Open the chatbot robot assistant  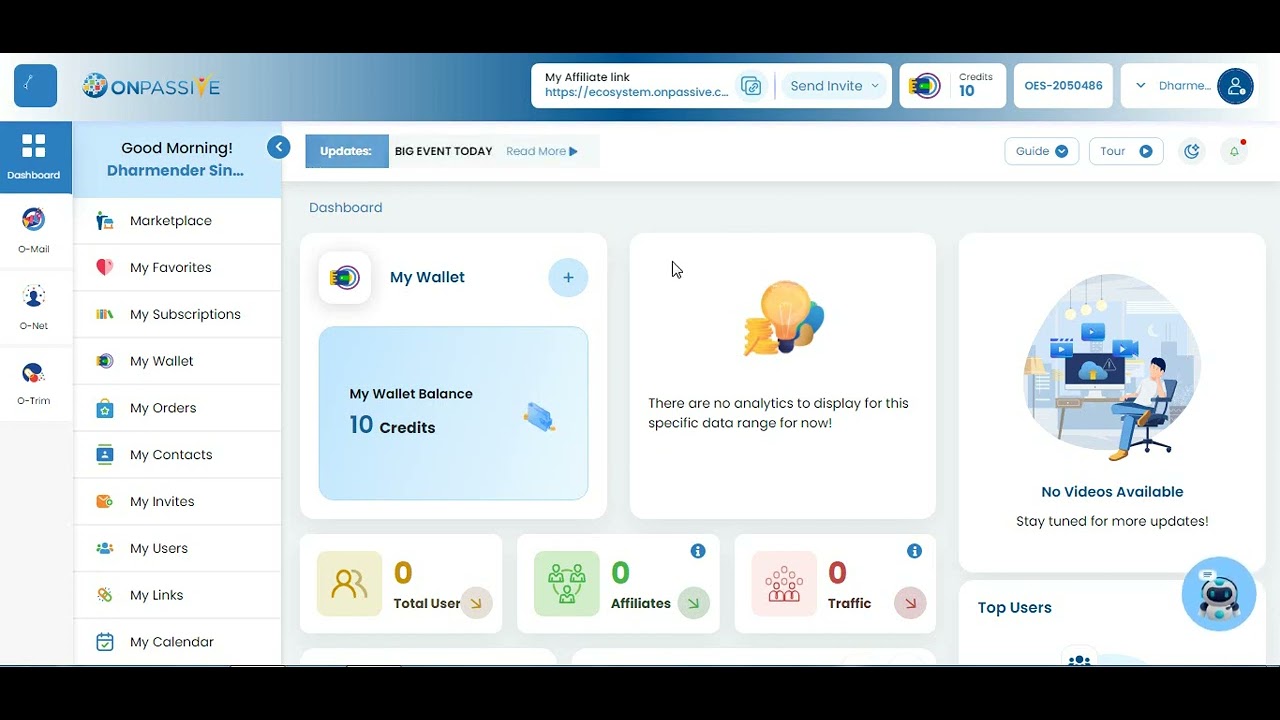pos(1218,594)
